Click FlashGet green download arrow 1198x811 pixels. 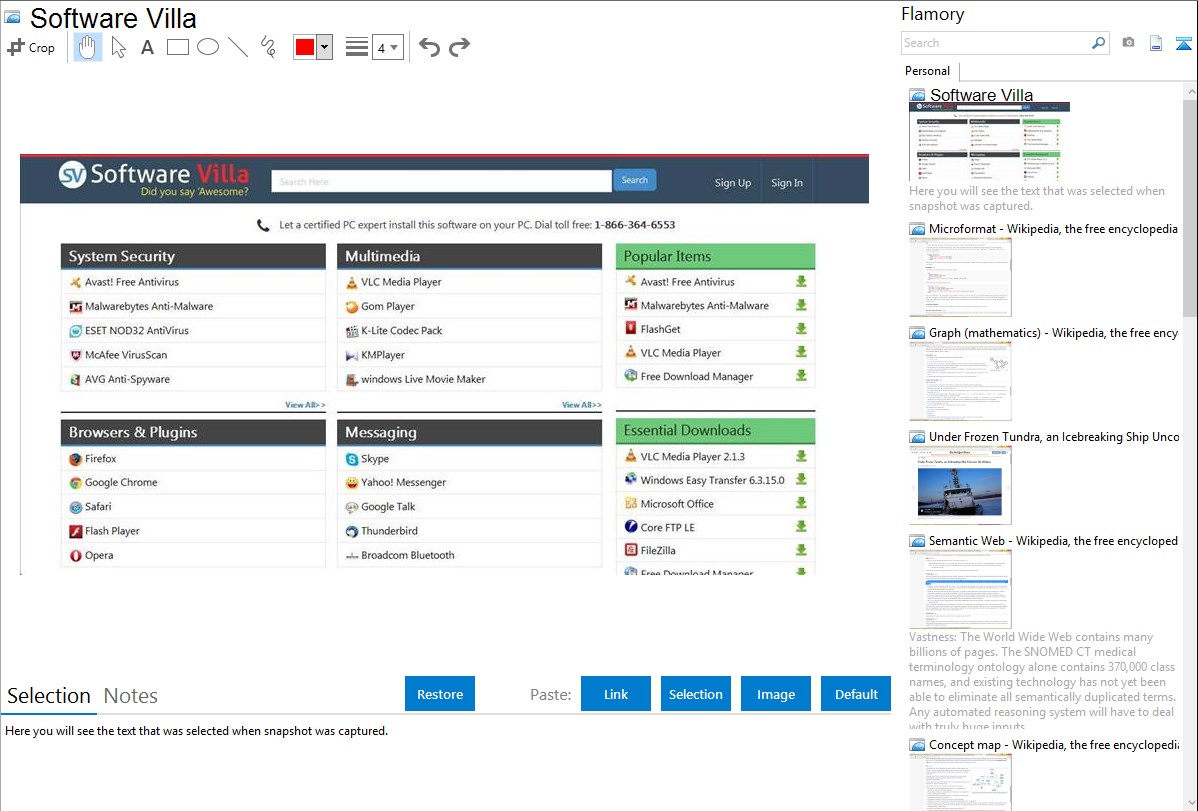[801, 329]
